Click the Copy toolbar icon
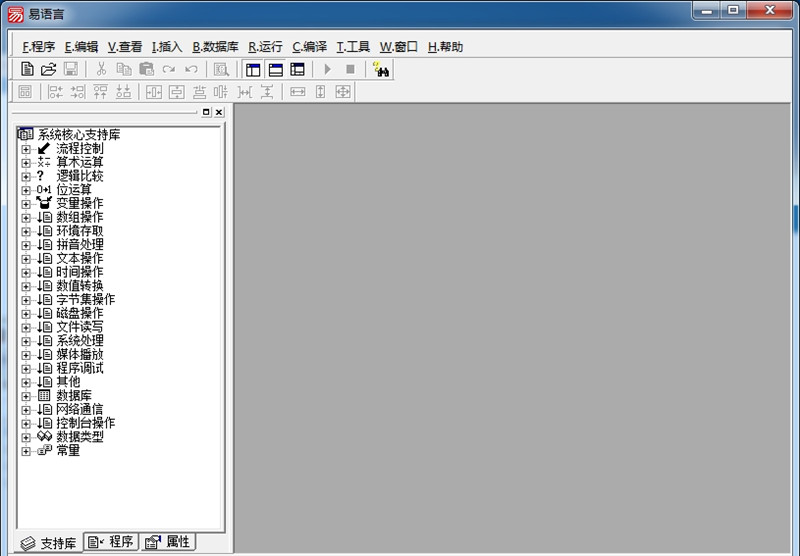The width and height of the screenshot is (800, 556). (124, 69)
